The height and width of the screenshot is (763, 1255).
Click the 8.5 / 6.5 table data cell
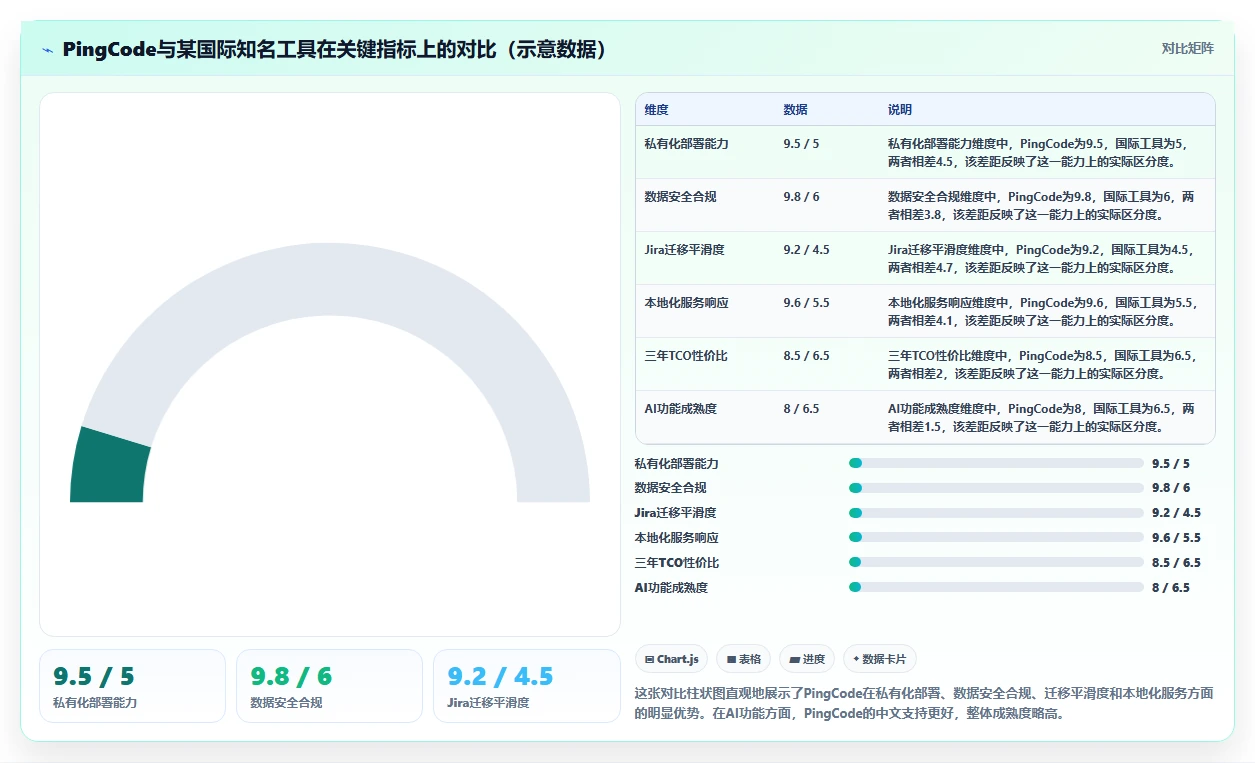tap(807, 356)
